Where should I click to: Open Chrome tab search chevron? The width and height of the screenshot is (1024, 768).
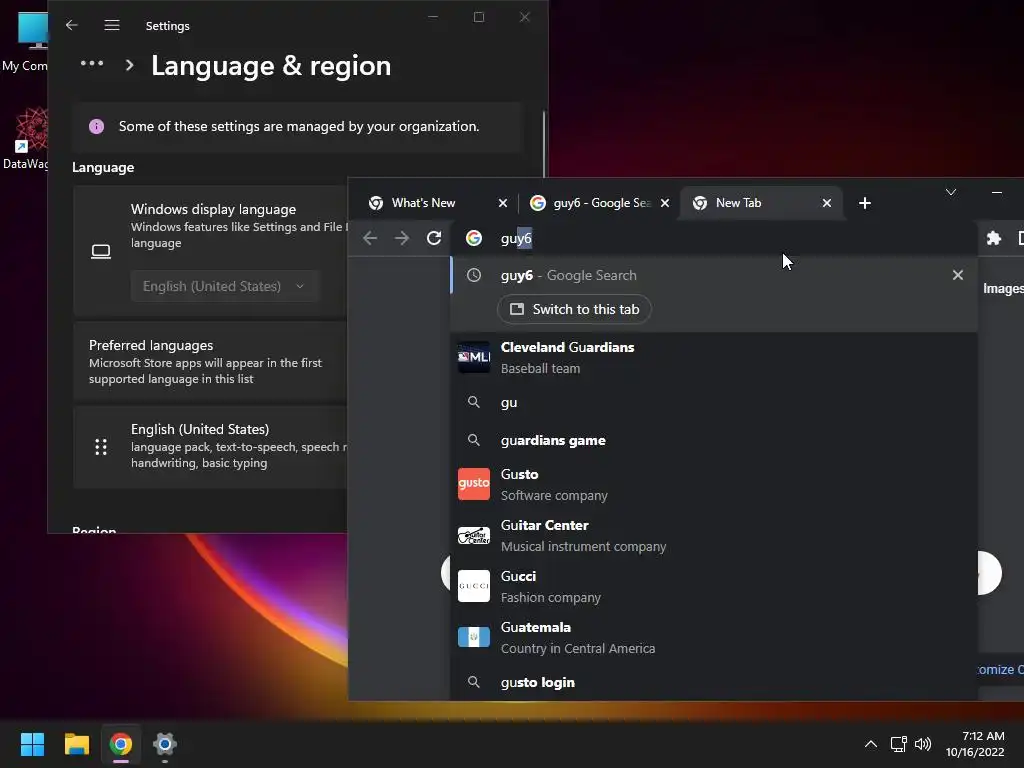point(951,192)
